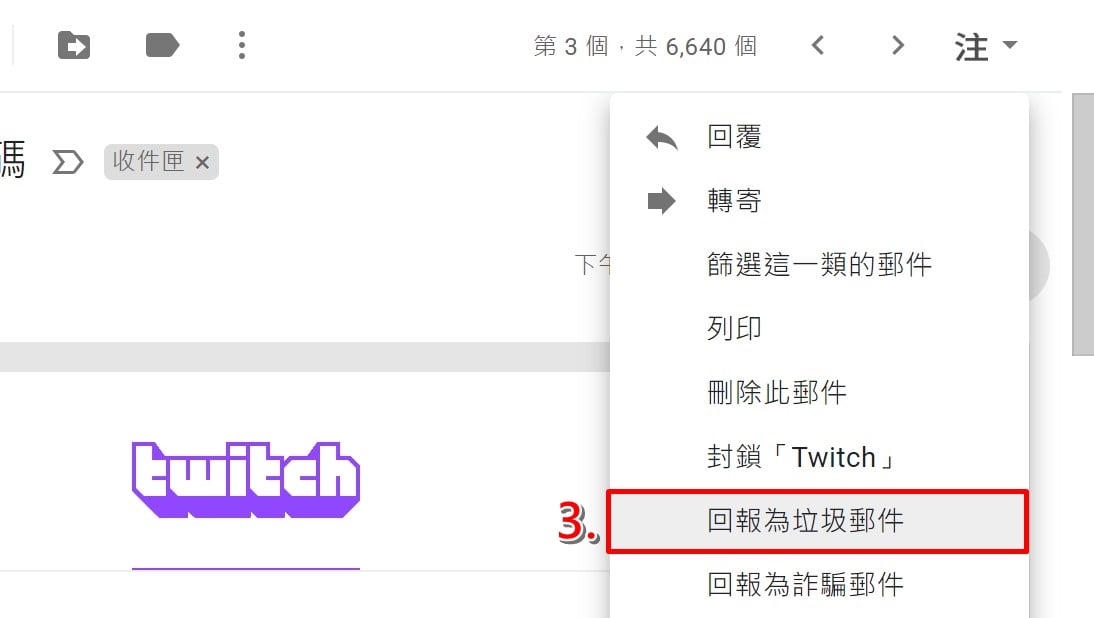
Task: Choose 篩選這一類的郵件
Action: 819,264
